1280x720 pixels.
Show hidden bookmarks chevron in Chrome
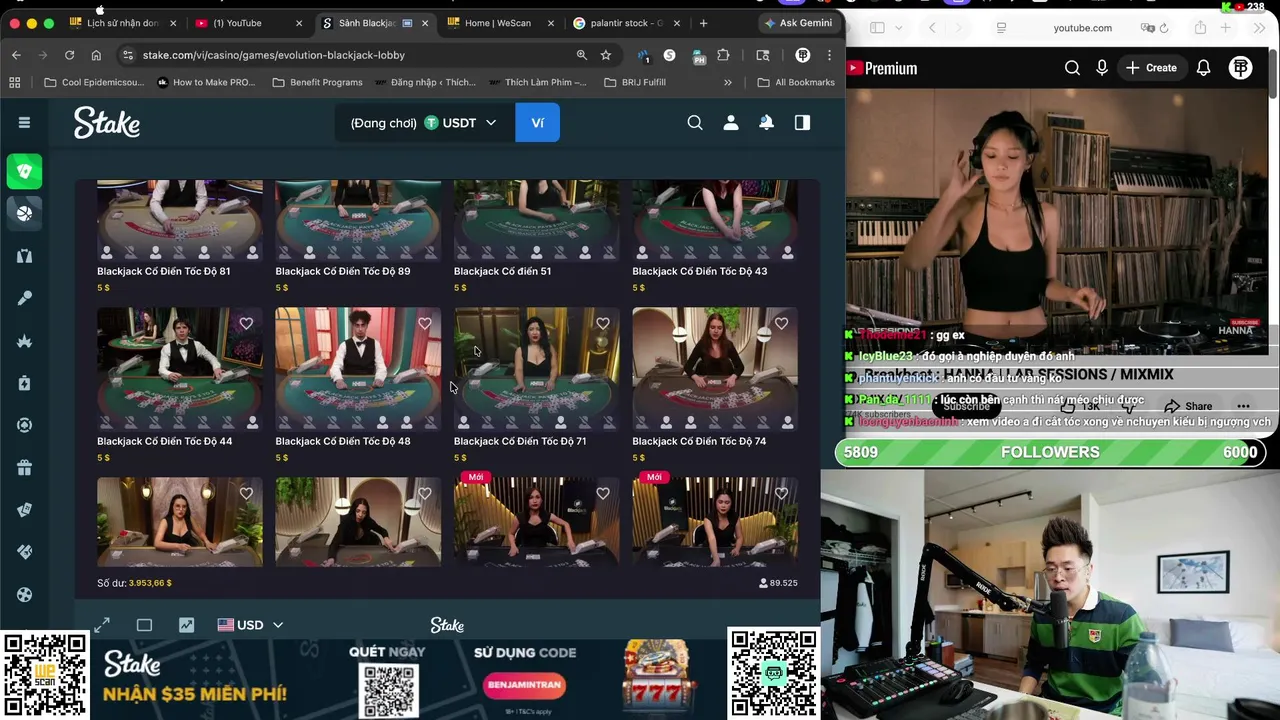[727, 82]
